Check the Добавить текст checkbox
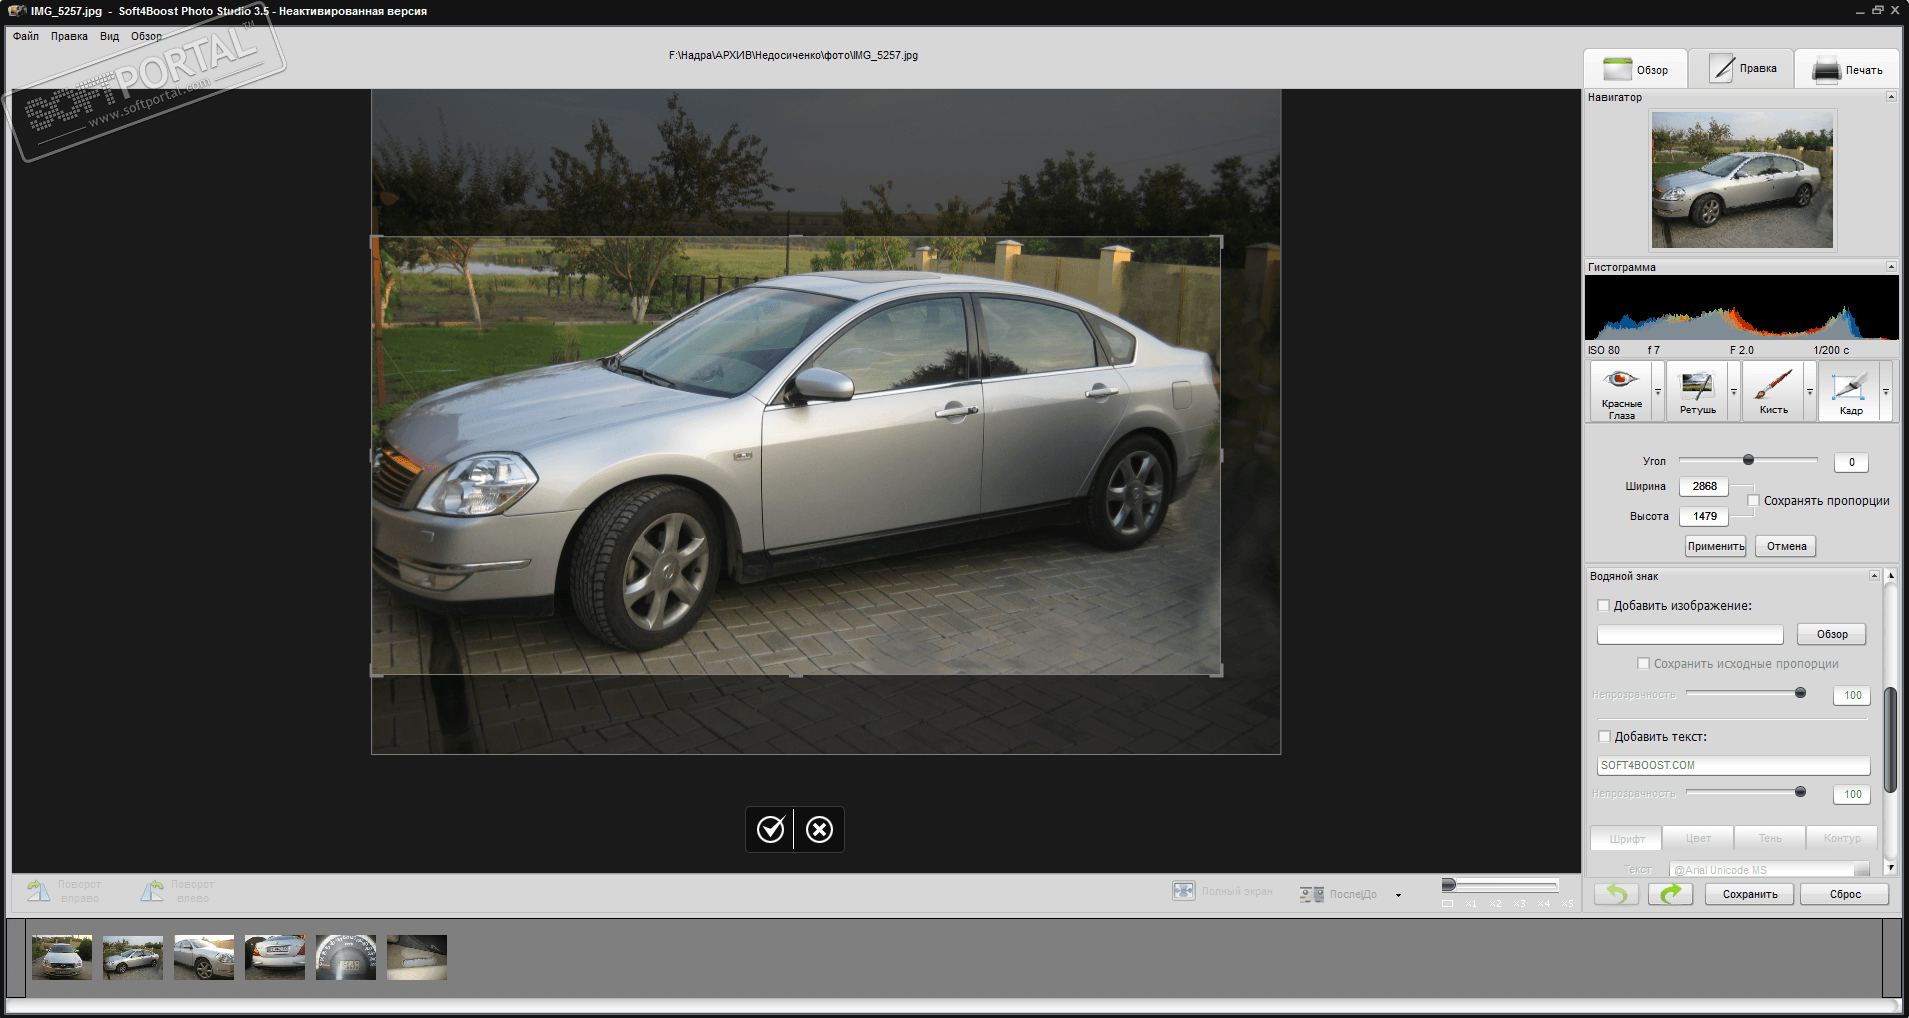This screenshot has width=1909, height=1018. (x=1604, y=736)
